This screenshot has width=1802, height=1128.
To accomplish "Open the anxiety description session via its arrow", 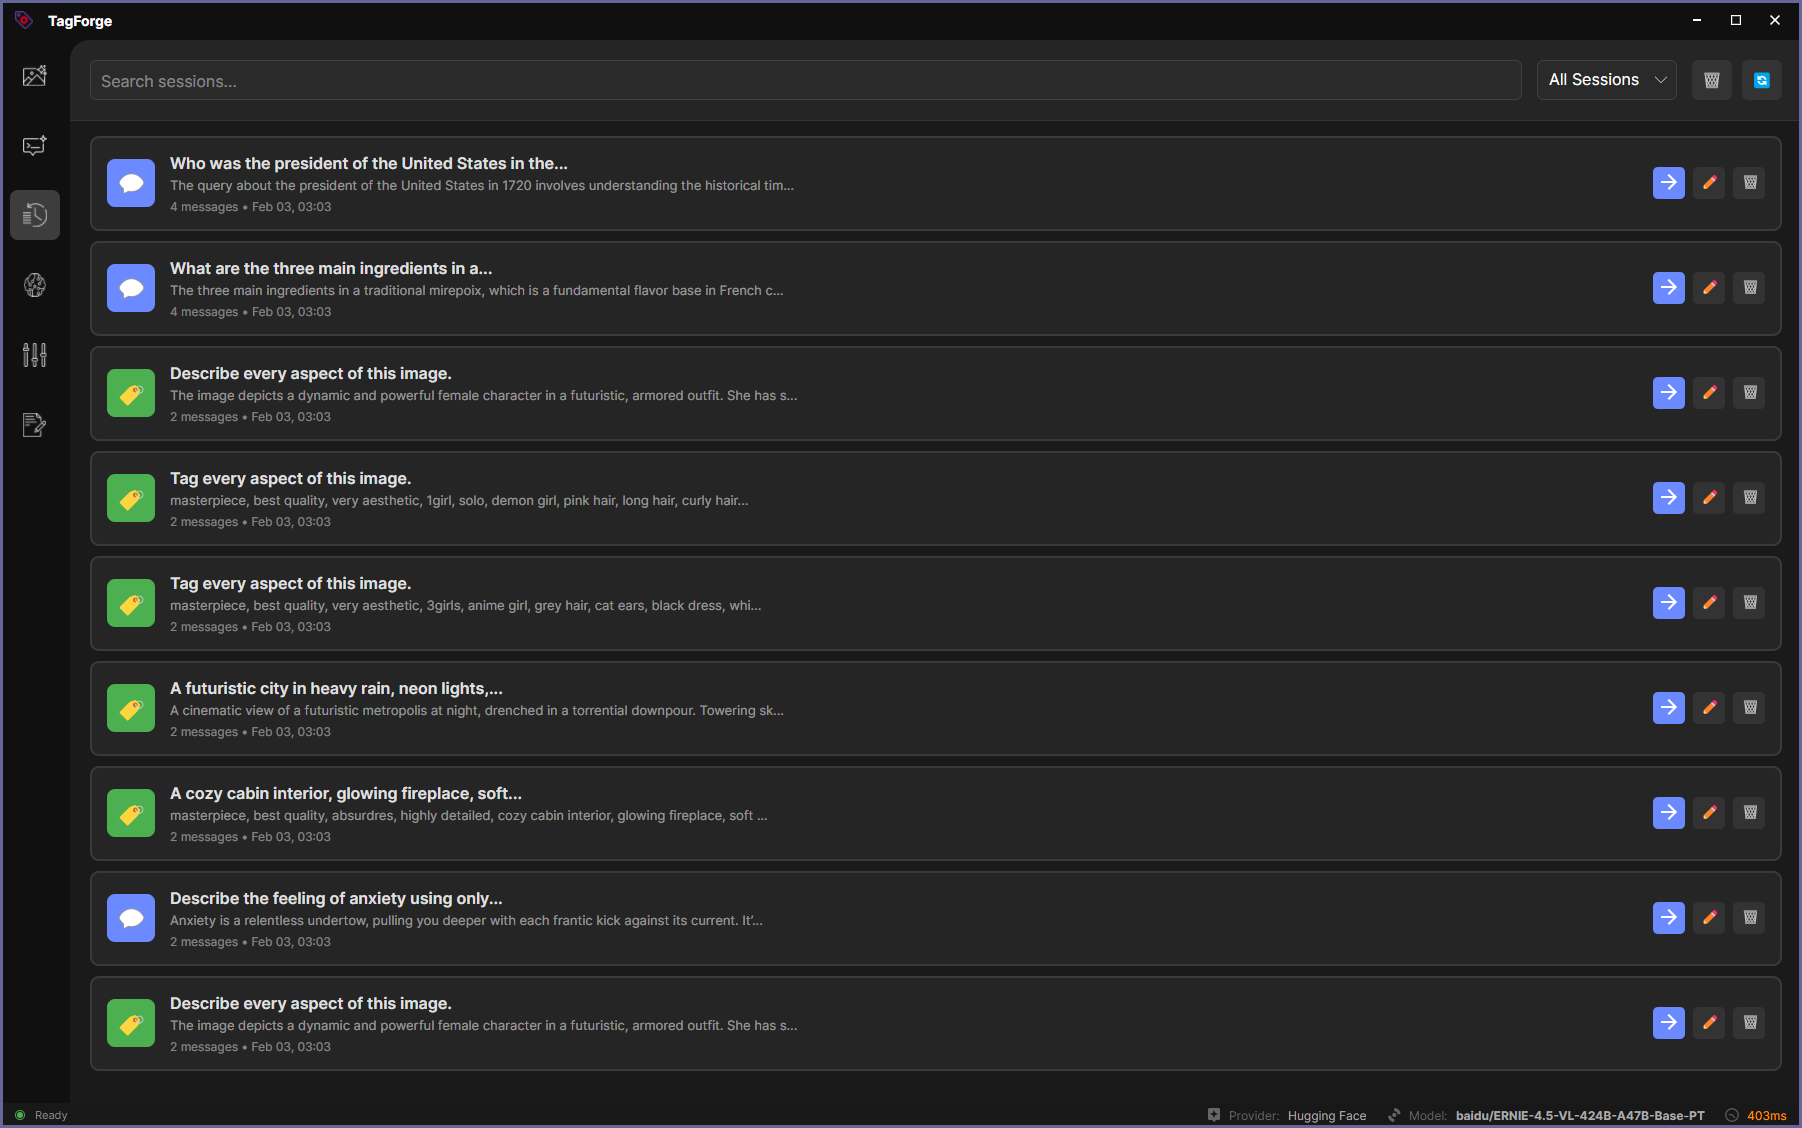I will click(x=1668, y=917).
